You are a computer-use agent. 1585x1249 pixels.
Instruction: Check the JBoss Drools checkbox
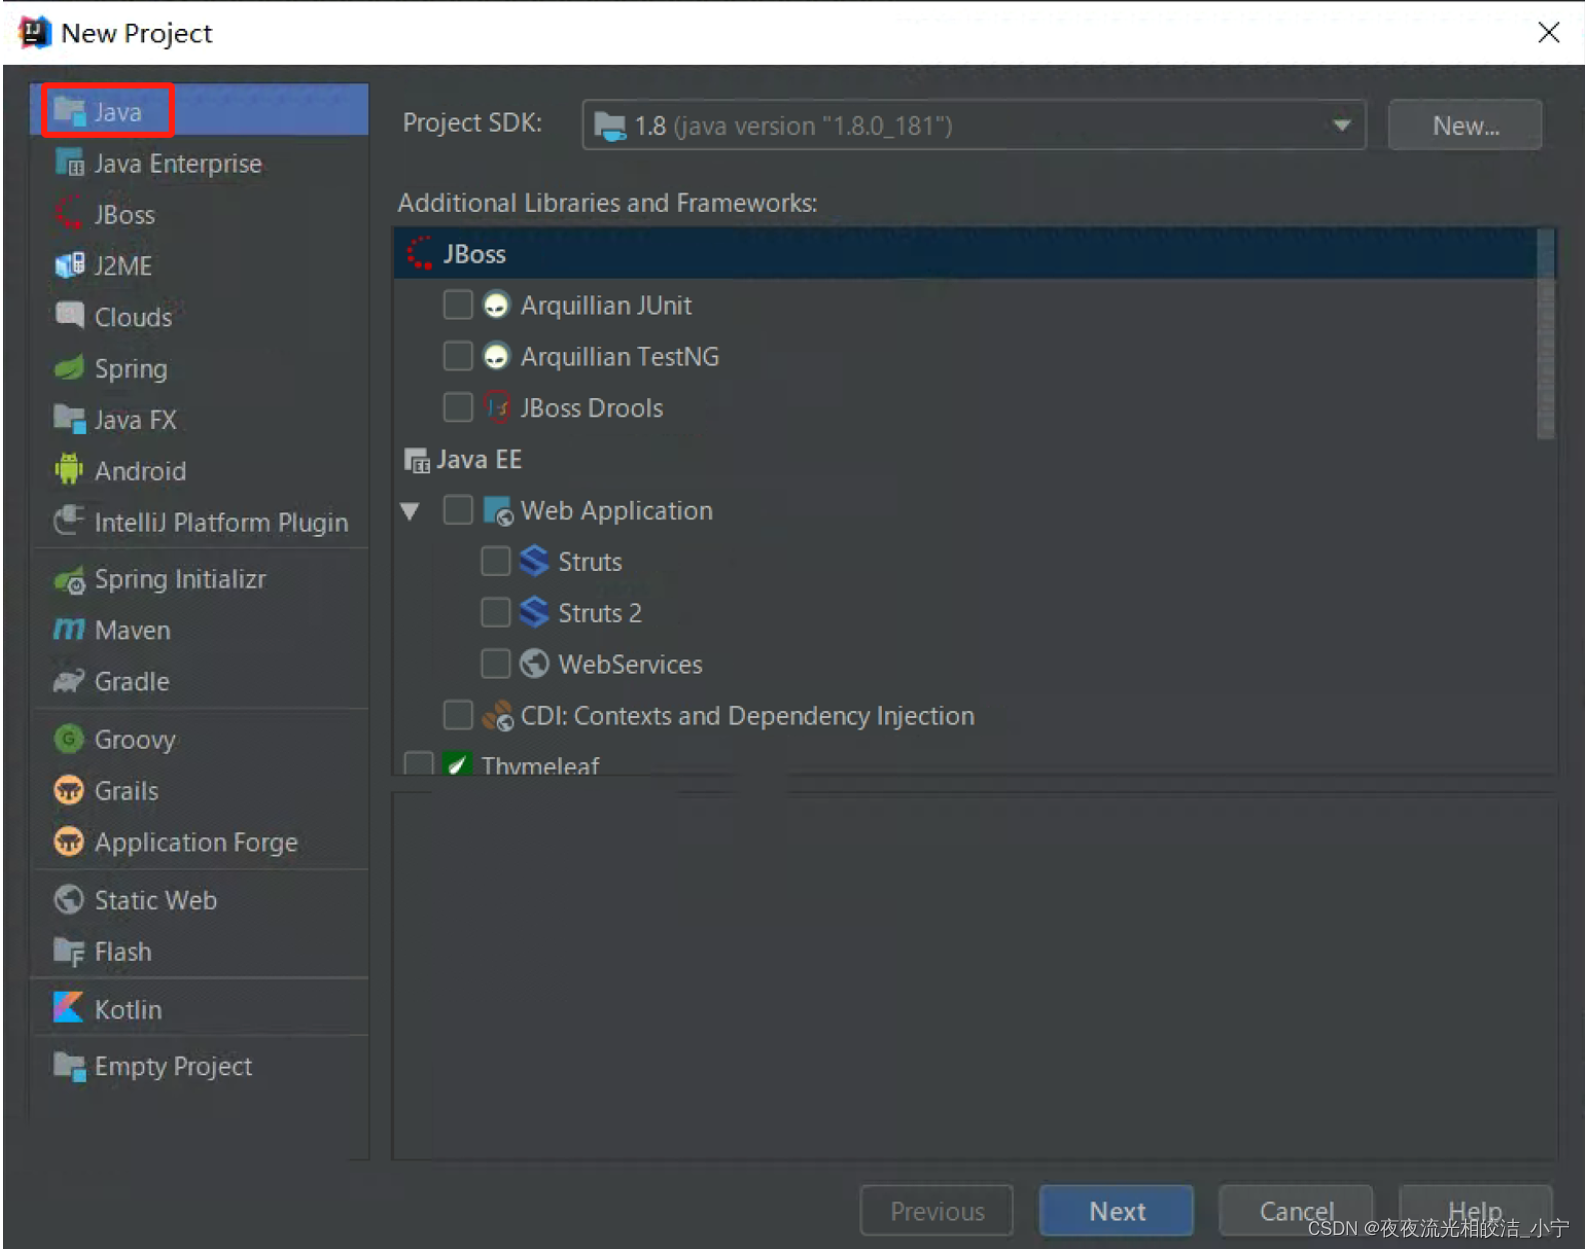[x=458, y=407]
